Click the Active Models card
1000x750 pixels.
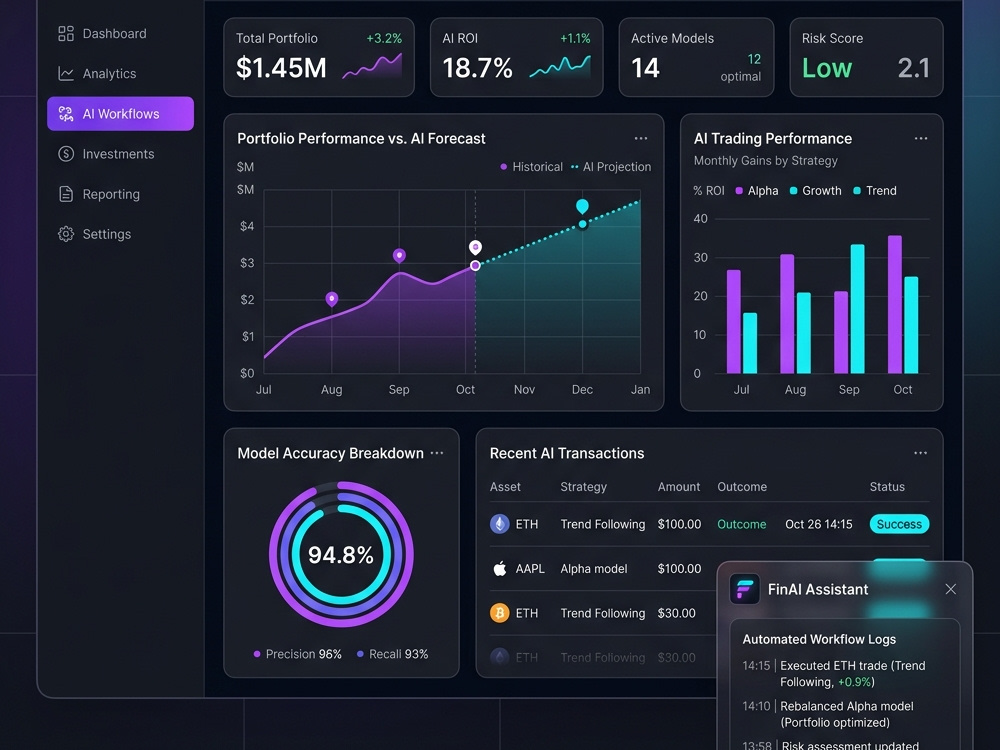(696, 57)
